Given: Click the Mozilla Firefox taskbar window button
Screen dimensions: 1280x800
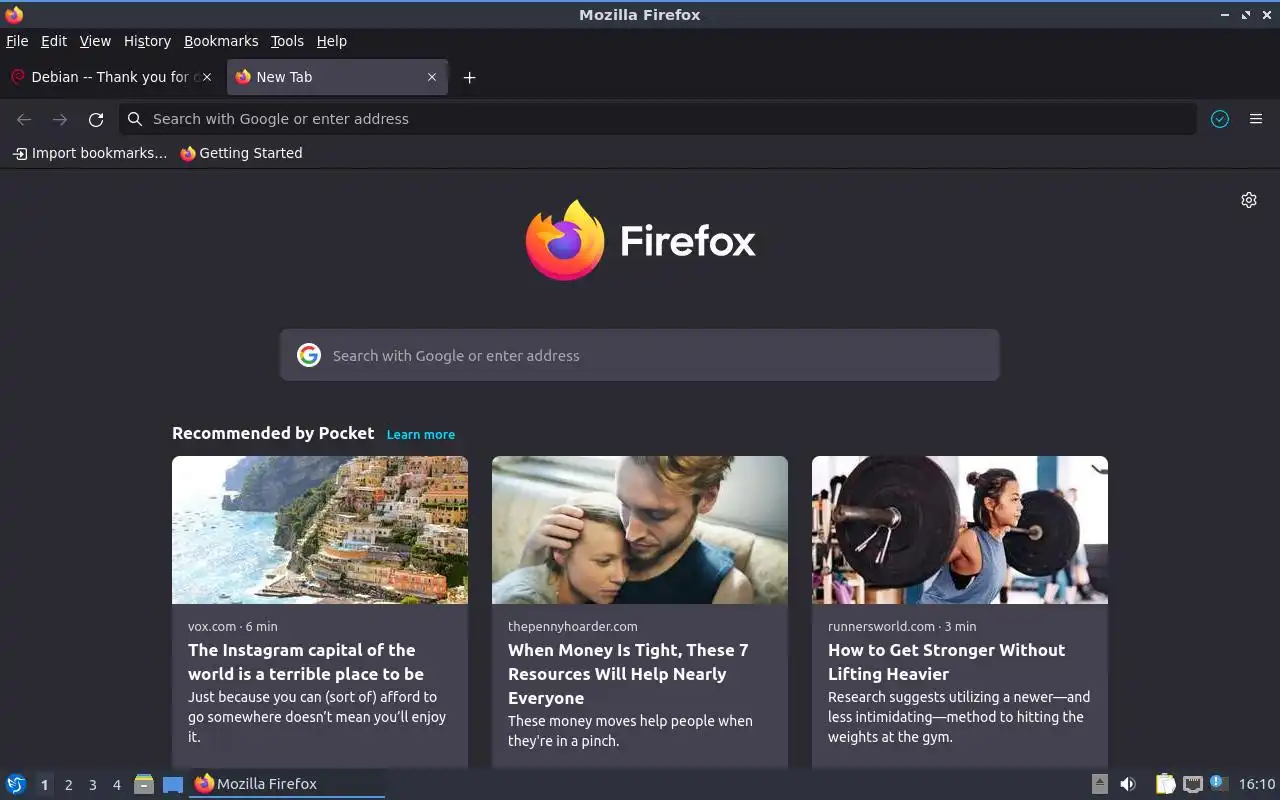Looking at the screenshot, I should (x=287, y=784).
